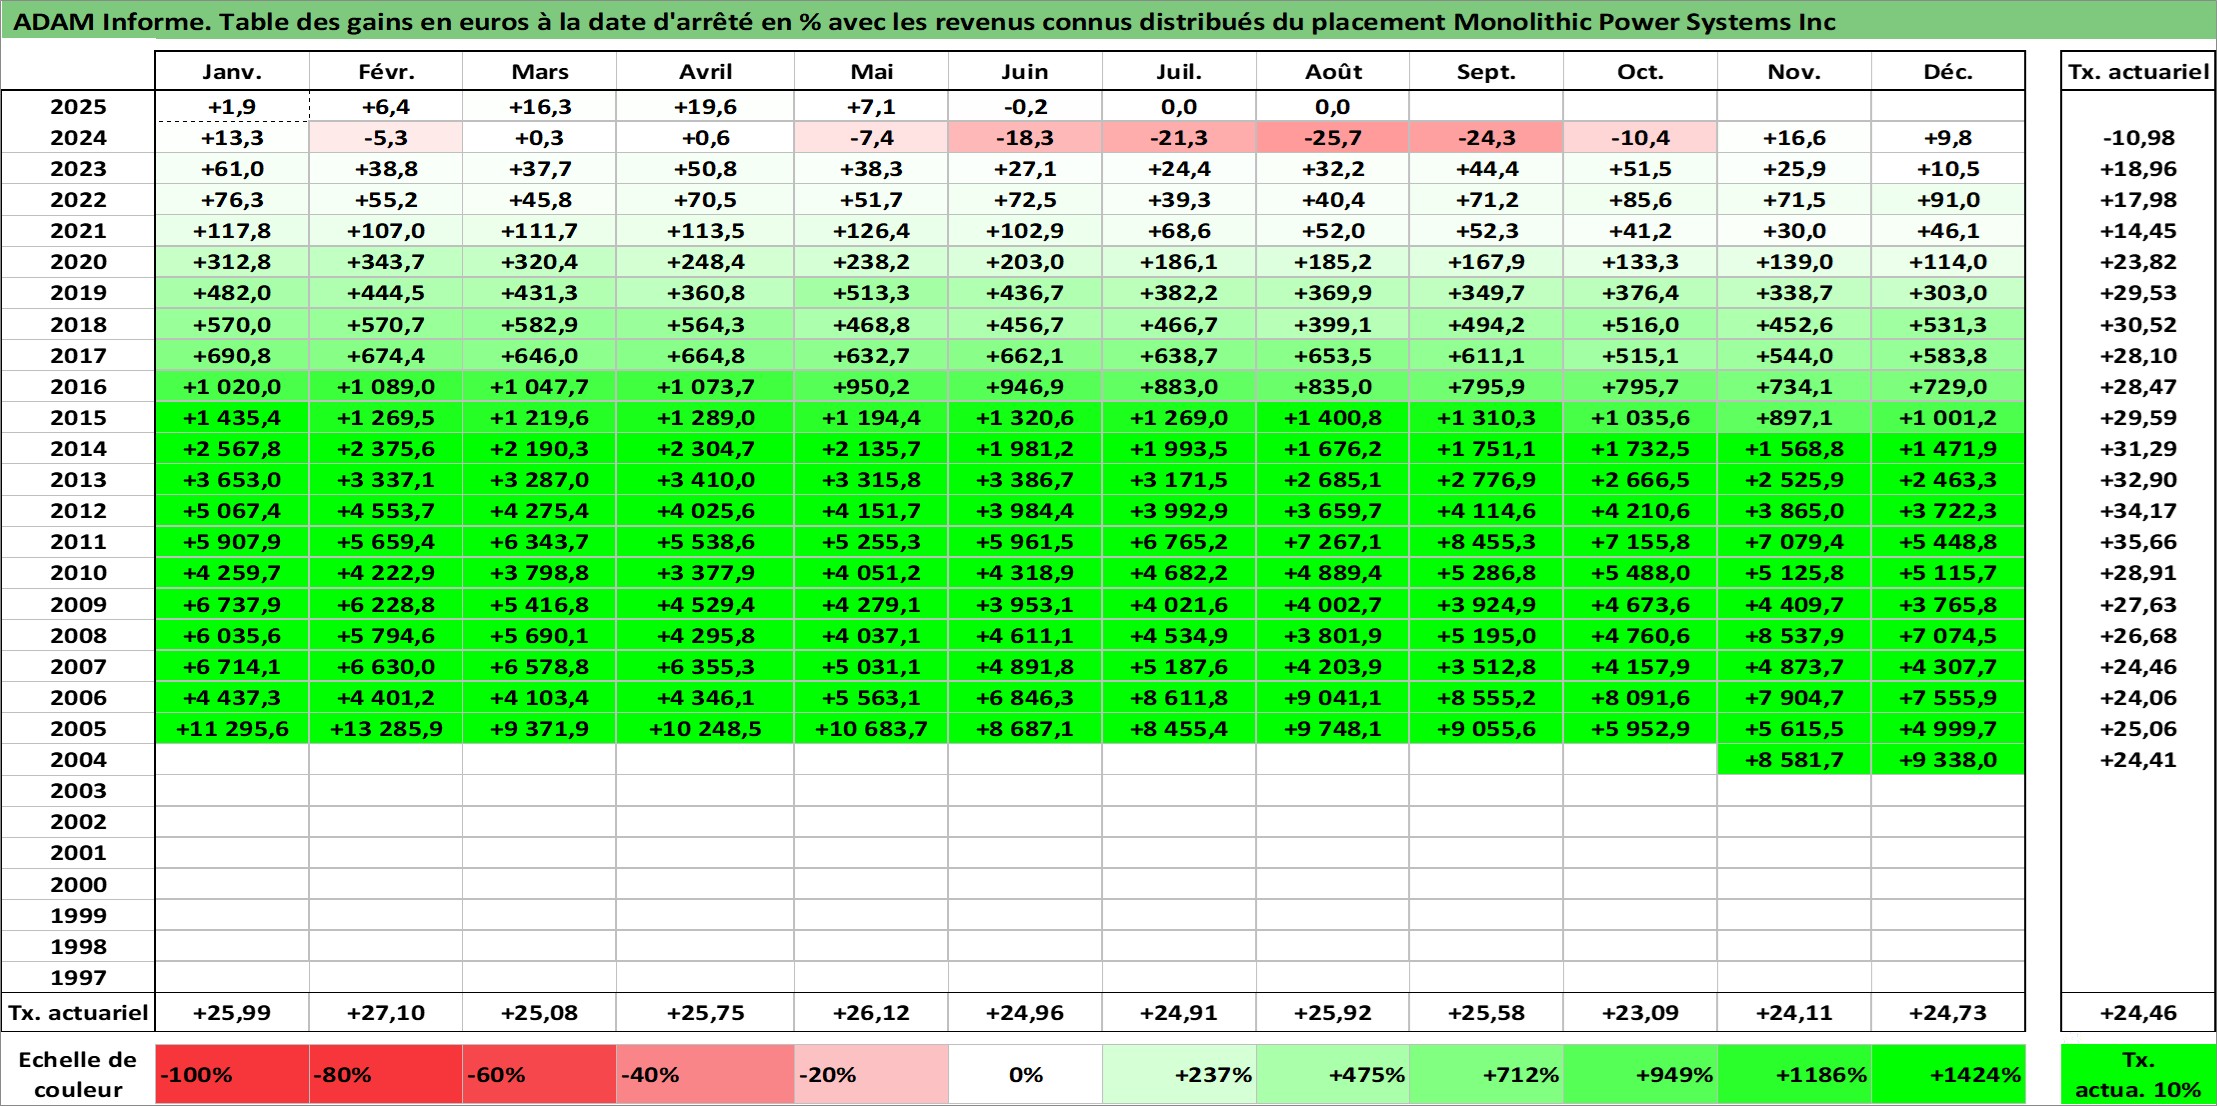Select the +19,6 cell in 2025 row

point(705,107)
